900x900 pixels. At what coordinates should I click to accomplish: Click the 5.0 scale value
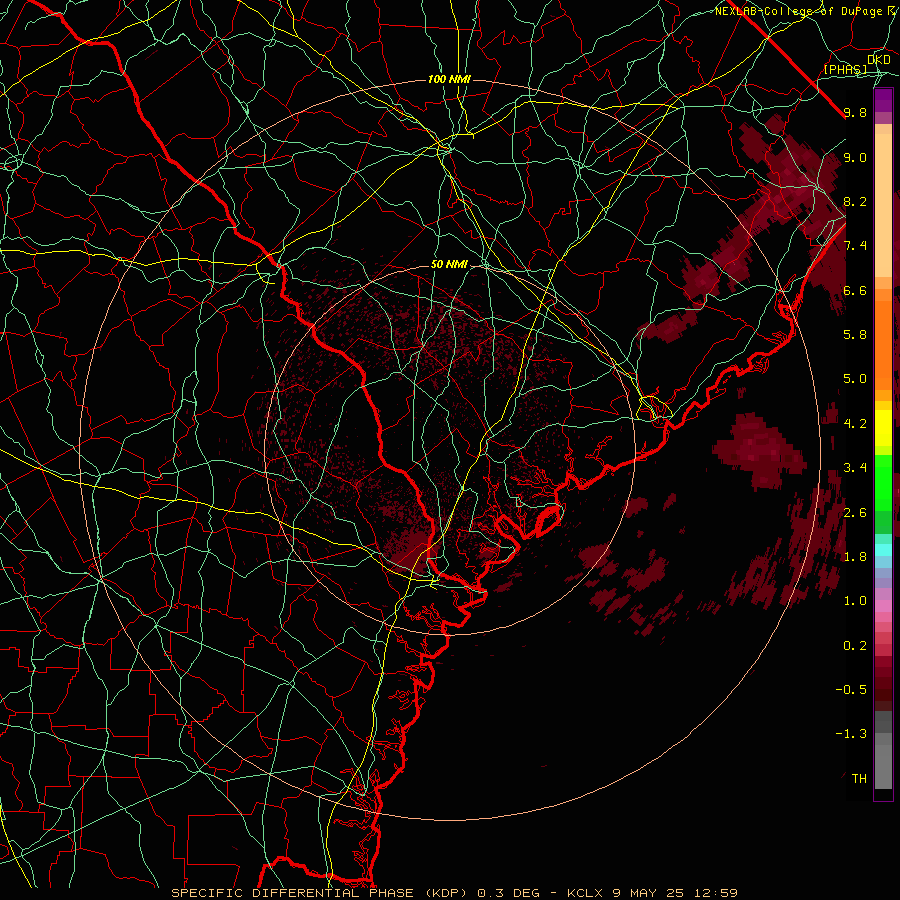coord(855,379)
